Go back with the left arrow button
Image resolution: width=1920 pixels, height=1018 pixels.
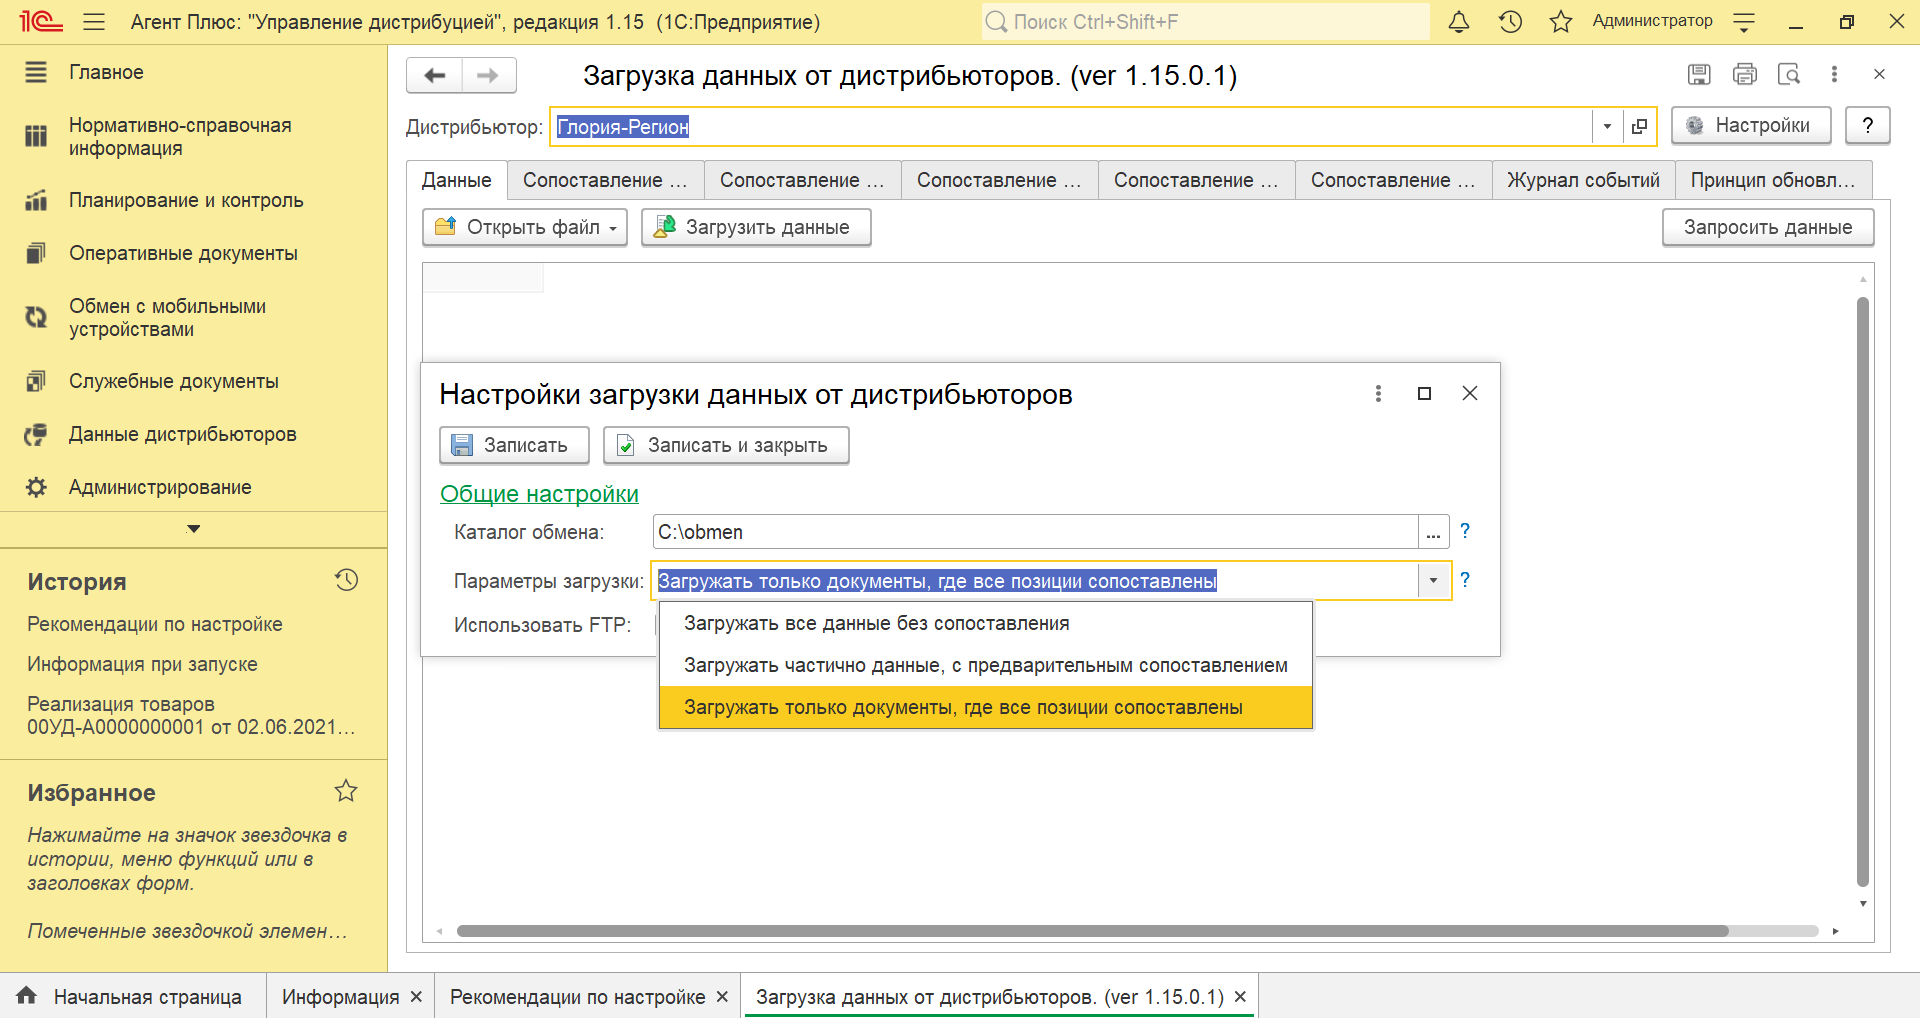click(434, 75)
